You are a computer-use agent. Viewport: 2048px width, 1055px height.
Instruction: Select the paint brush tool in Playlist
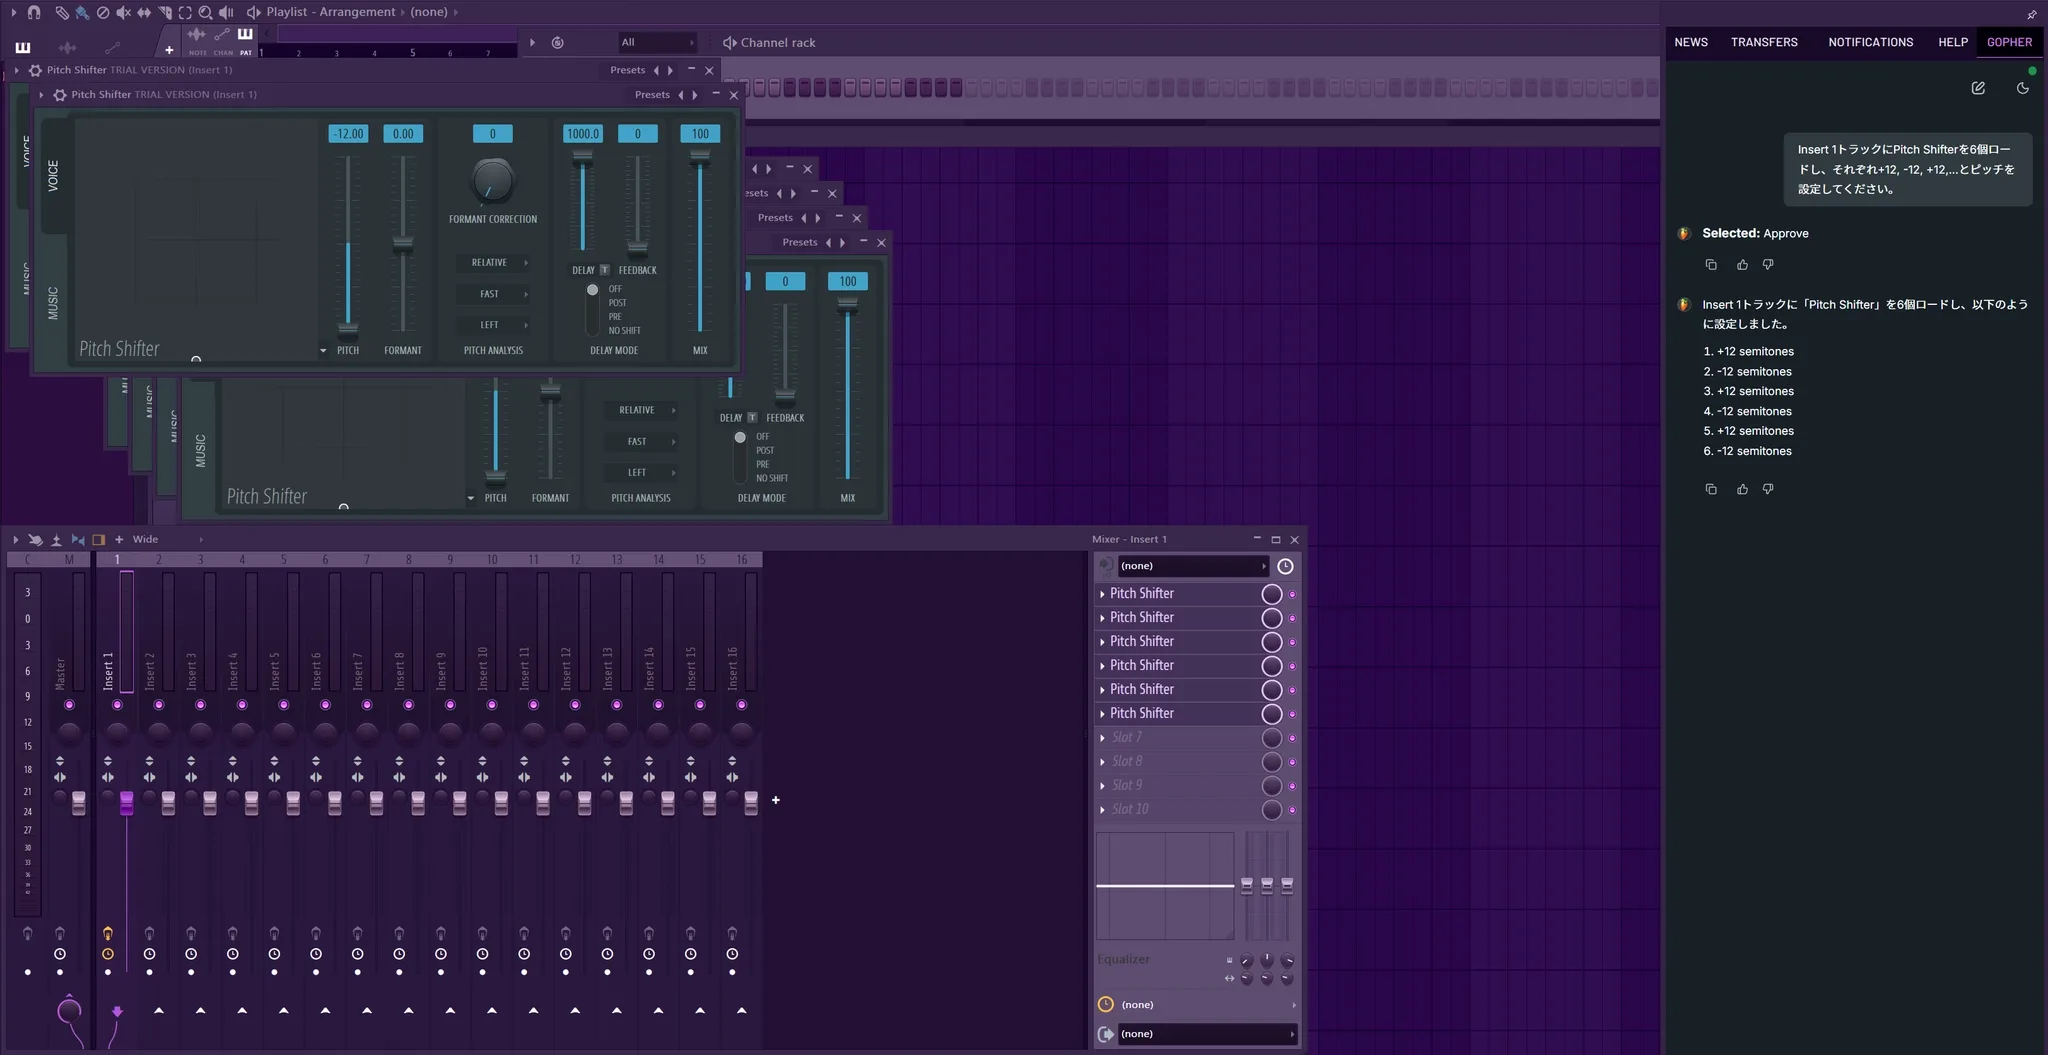[x=82, y=12]
